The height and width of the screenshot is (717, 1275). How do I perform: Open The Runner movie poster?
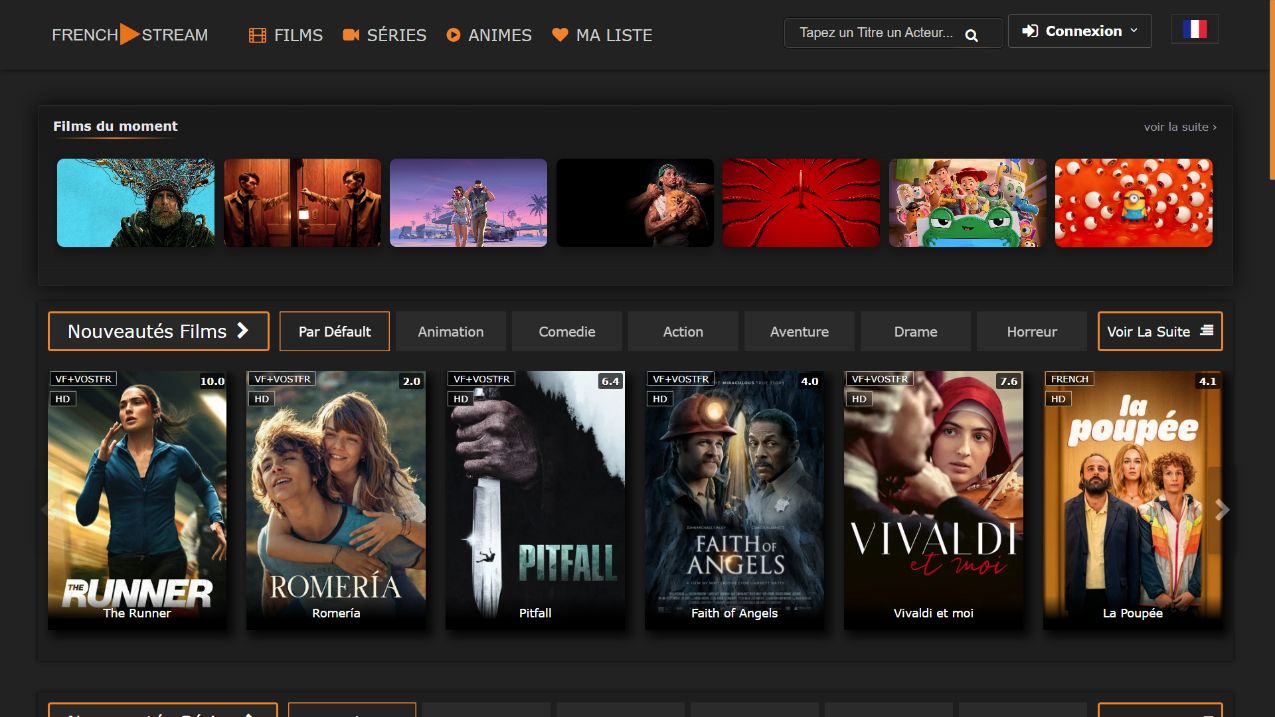tap(137, 500)
